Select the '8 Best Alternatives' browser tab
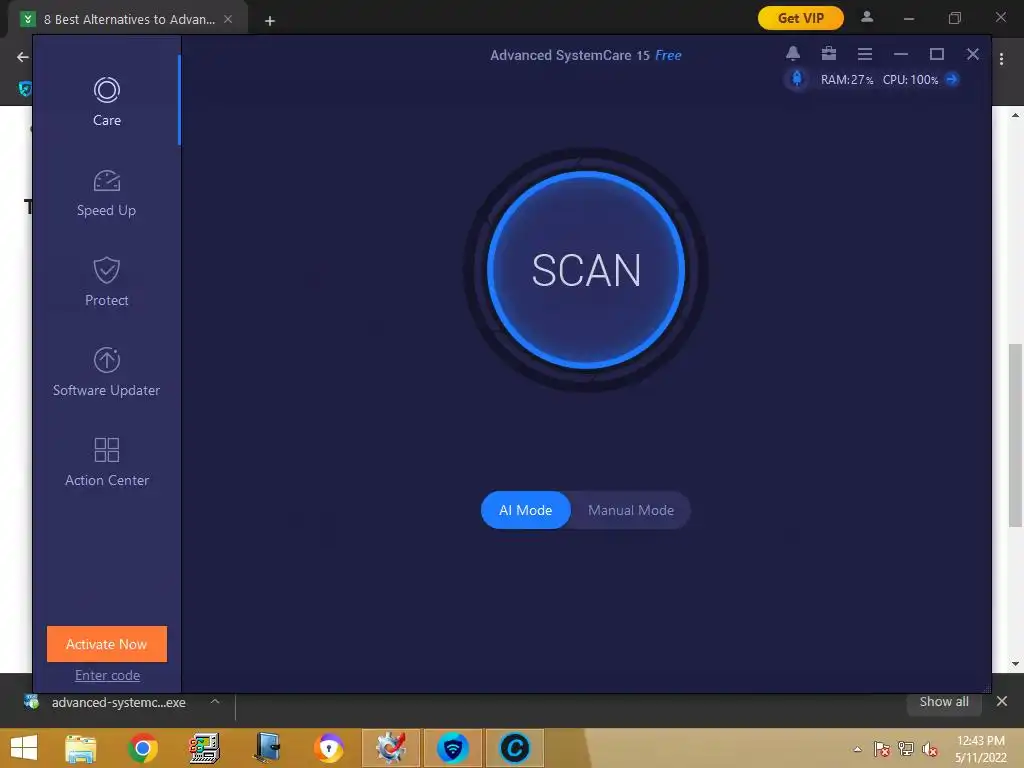Viewport: 1024px width, 768px height. 128,20
